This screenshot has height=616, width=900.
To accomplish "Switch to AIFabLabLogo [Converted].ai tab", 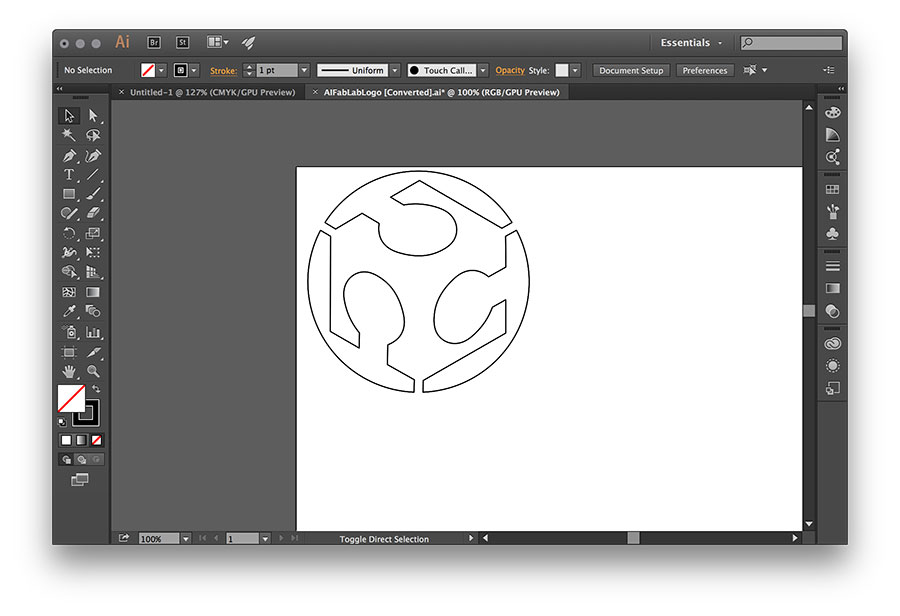I will pyautogui.click(x=441, y=92).
